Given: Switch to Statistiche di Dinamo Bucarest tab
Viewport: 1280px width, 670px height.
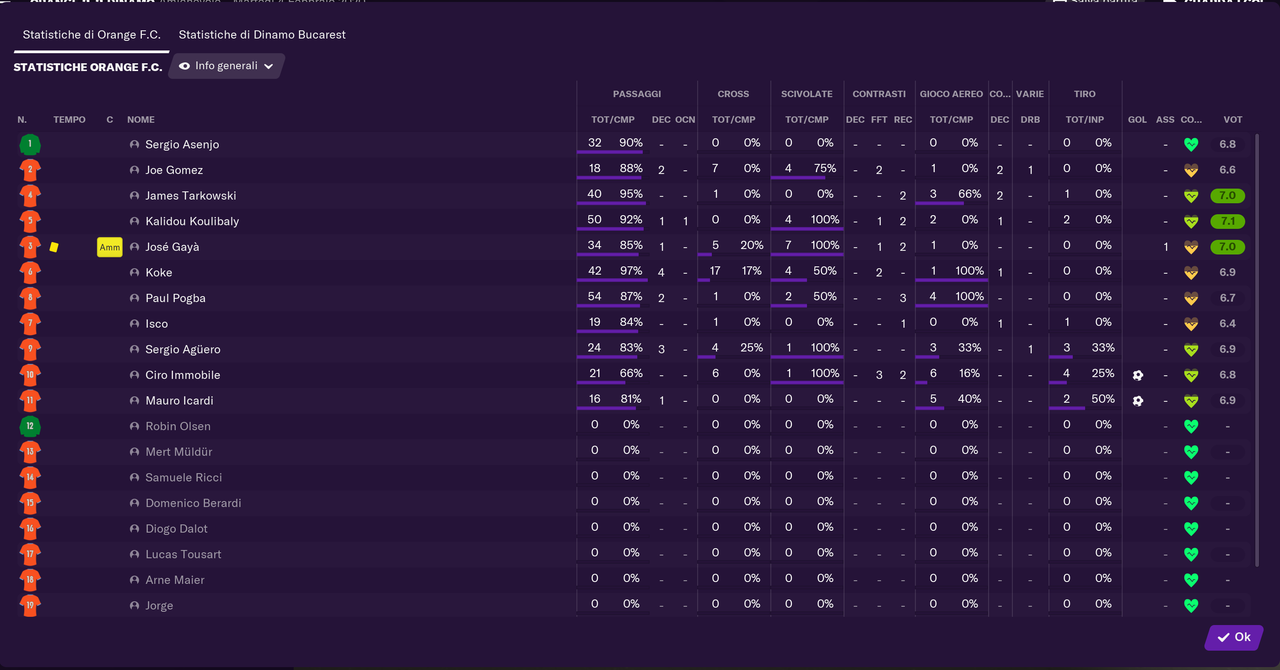Looking at the screenshot, I should tap(262, 35).
